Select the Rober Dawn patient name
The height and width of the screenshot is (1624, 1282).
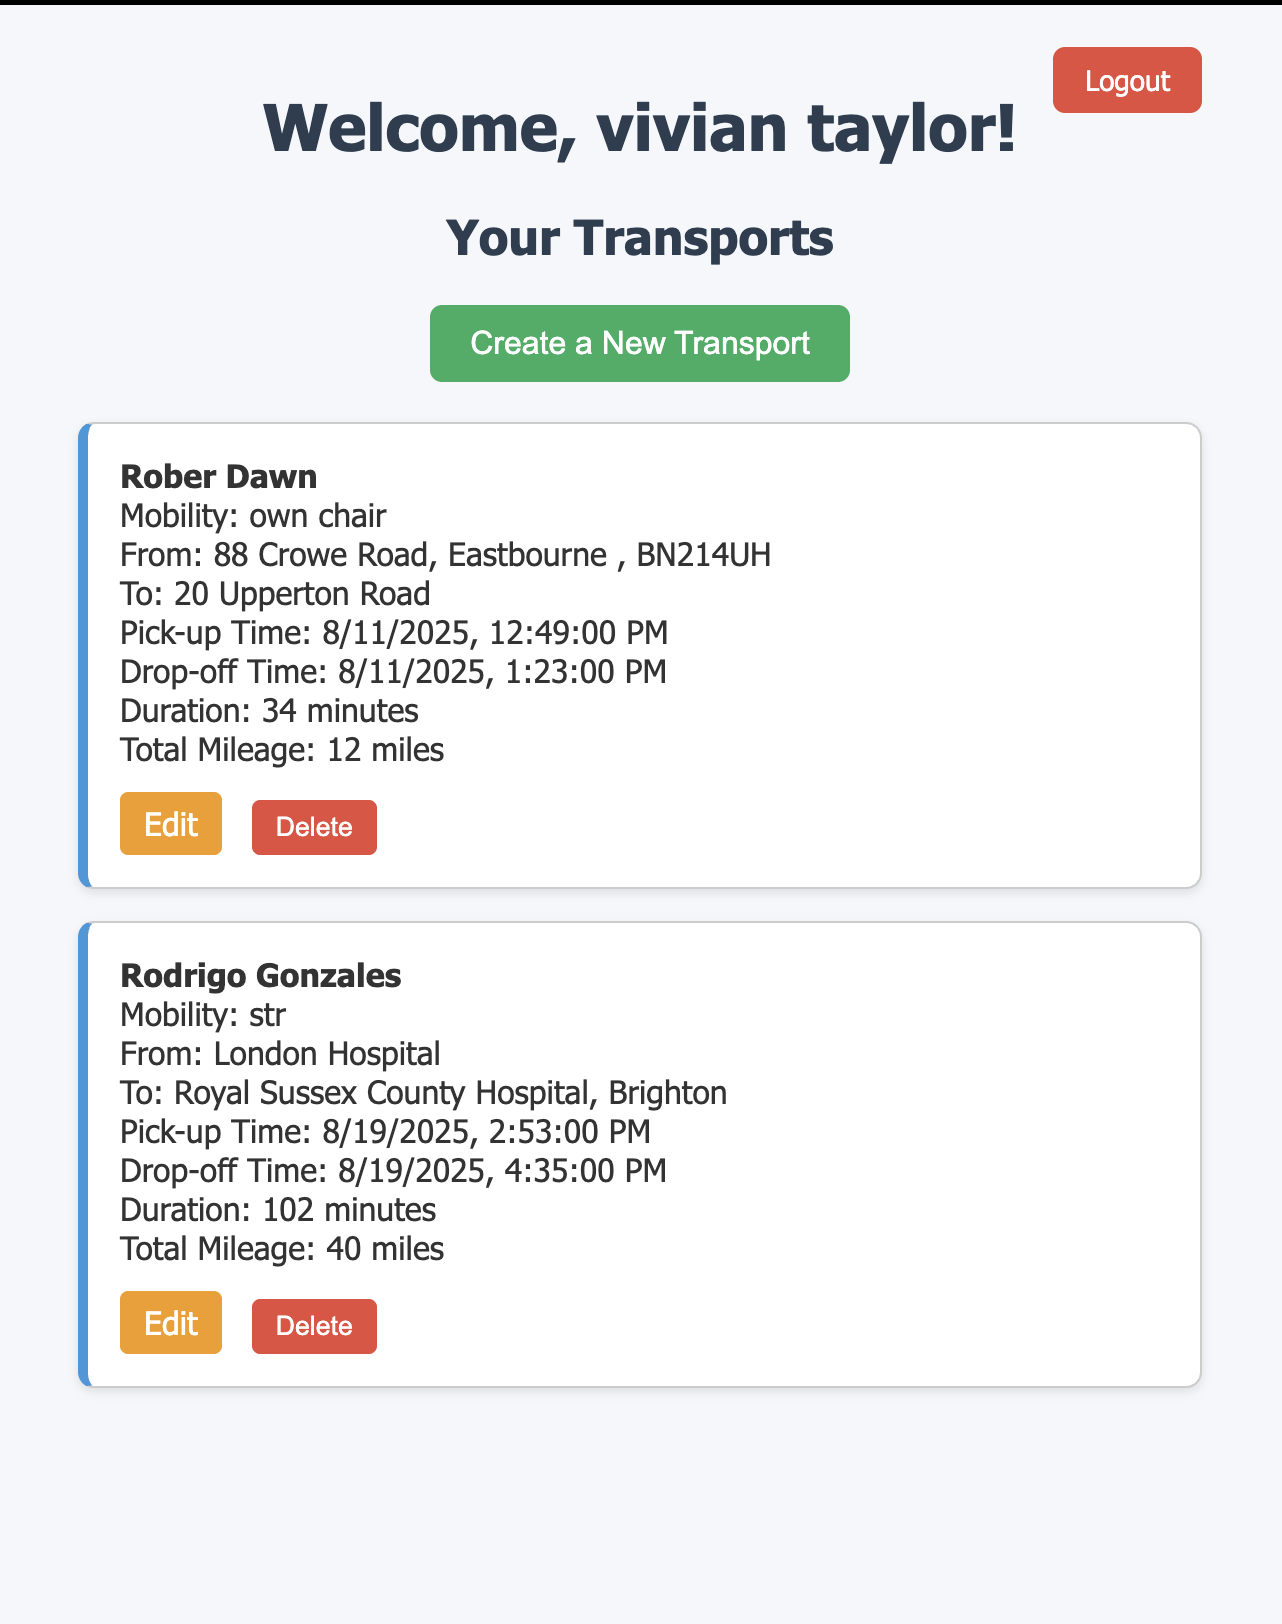[219, 477]
